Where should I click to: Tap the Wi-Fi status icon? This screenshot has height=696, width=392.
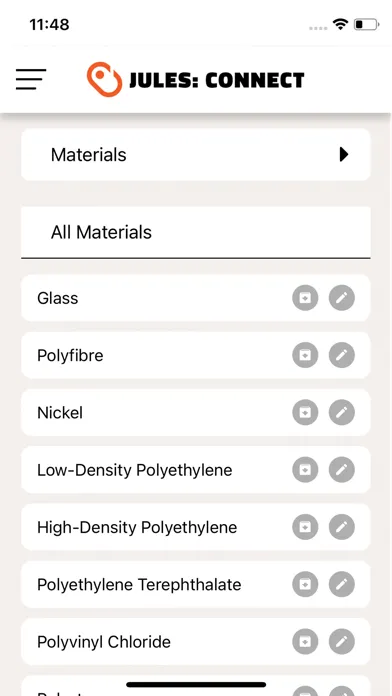click(340, 24)
